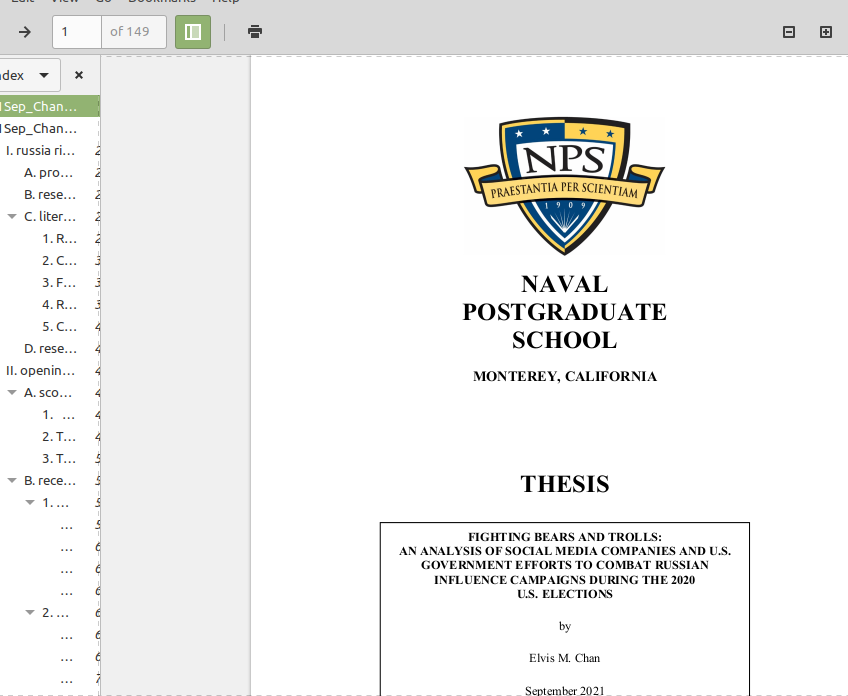Open the 'II. openin…' chapter

41,371
